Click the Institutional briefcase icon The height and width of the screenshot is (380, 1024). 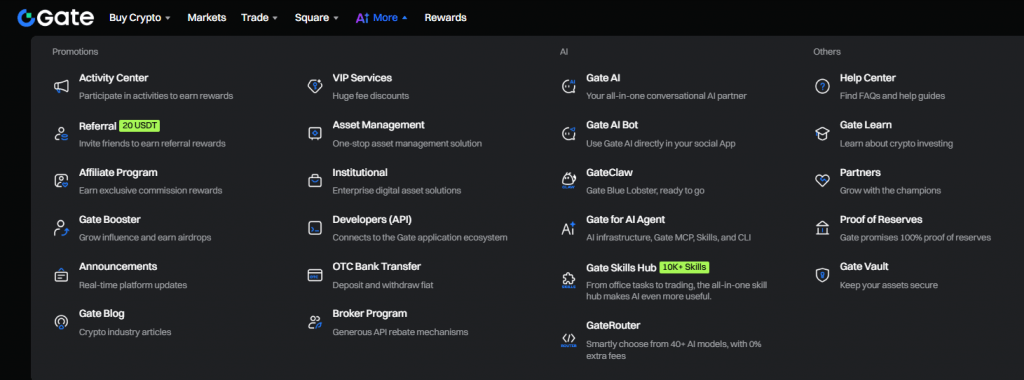[x=315, y=181]
